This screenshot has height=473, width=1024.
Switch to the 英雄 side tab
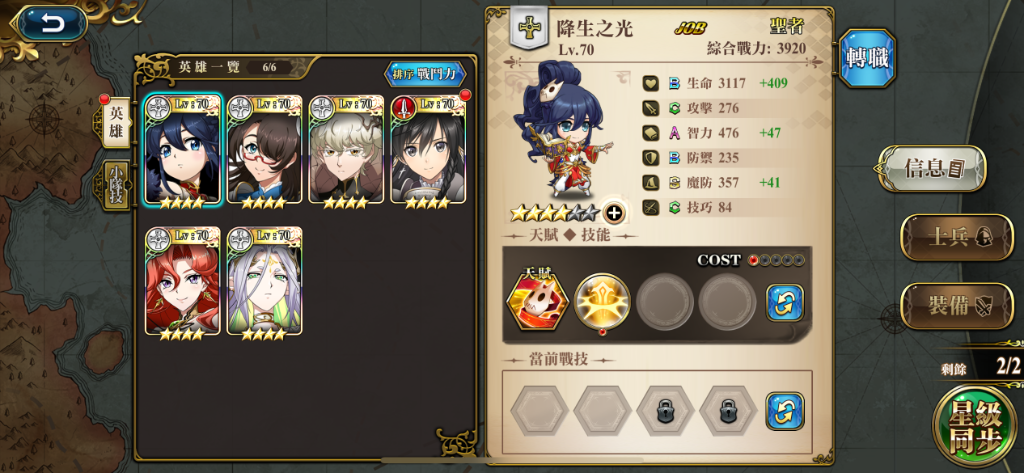click(116, 123)
